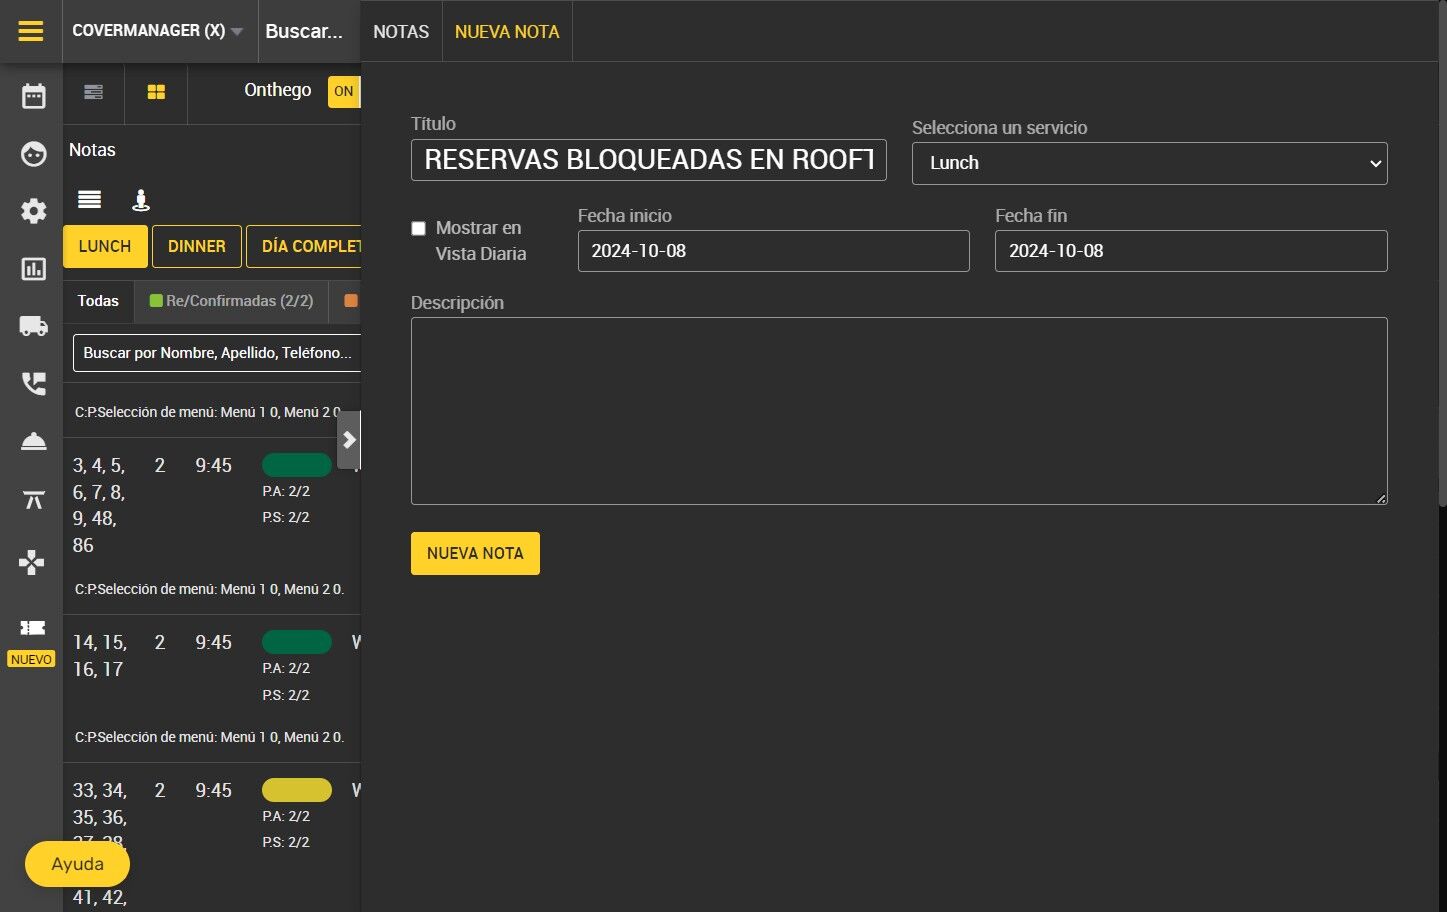
Task: Switch to the NOTAS tab
Action: (401, 32)
